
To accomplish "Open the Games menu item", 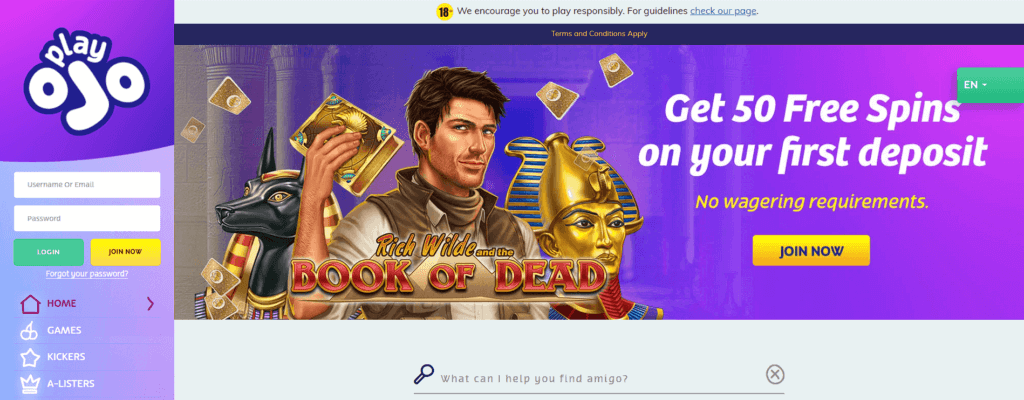I will (64, 330).
